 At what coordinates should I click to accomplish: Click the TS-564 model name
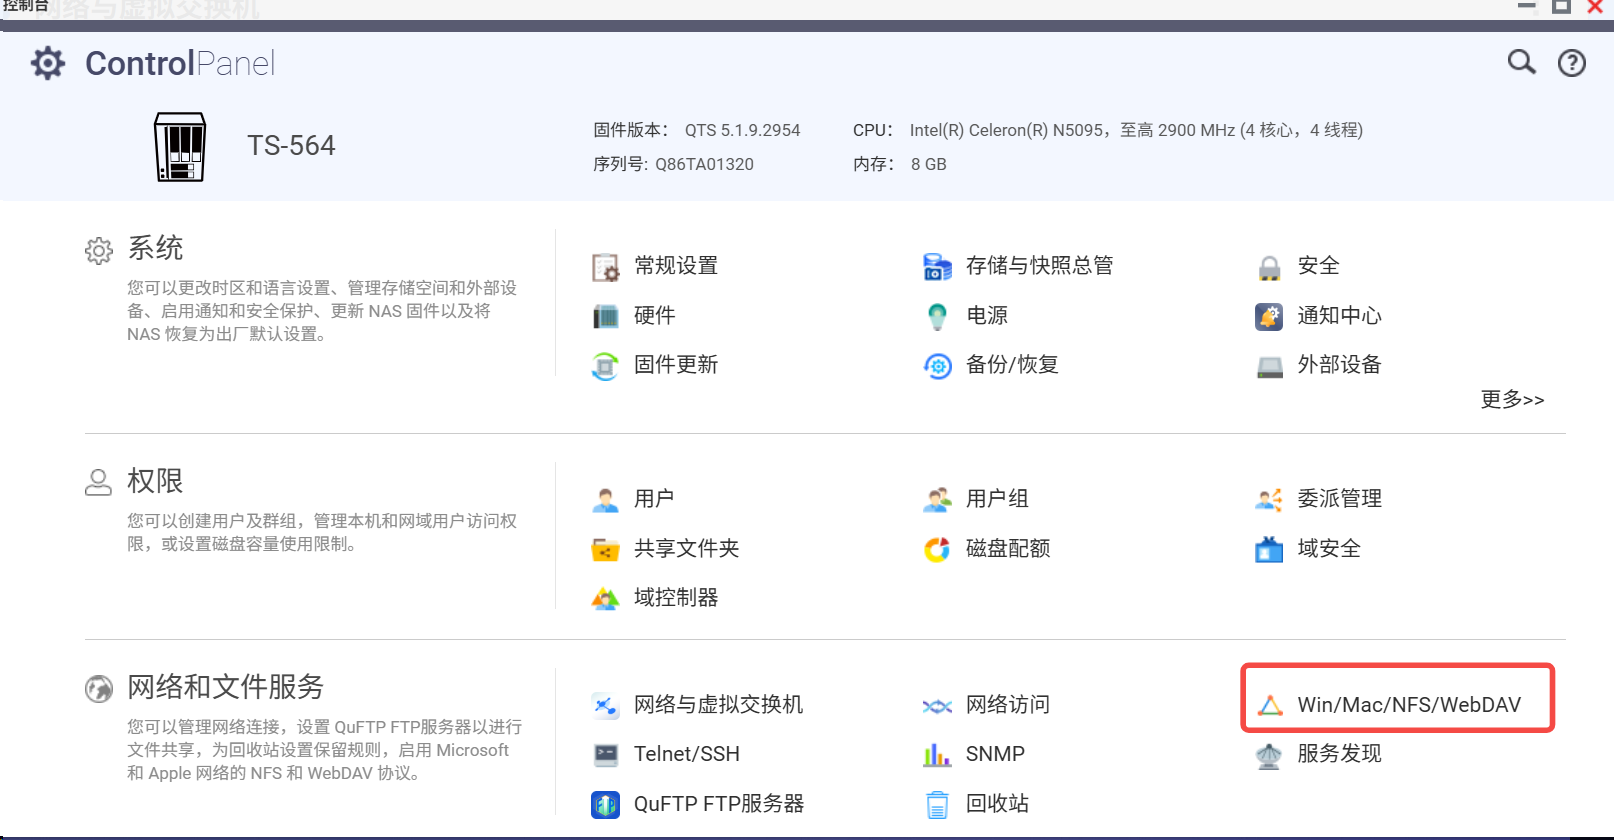click(291, 146)
